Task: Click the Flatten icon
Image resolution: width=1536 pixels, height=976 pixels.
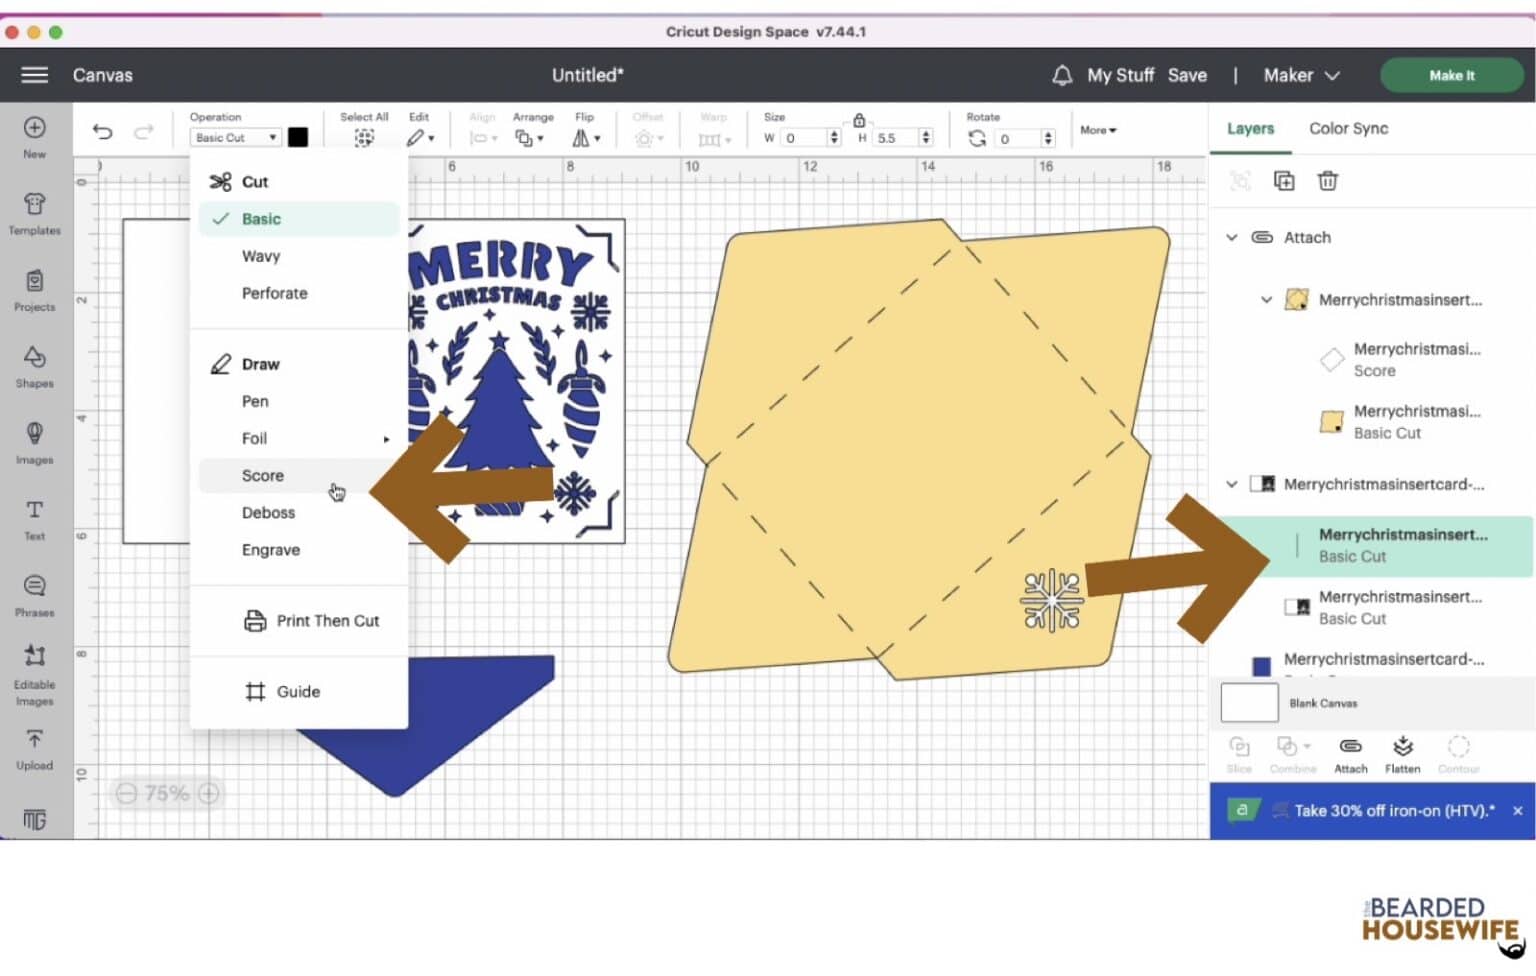Action: (x=1402, y=754)
